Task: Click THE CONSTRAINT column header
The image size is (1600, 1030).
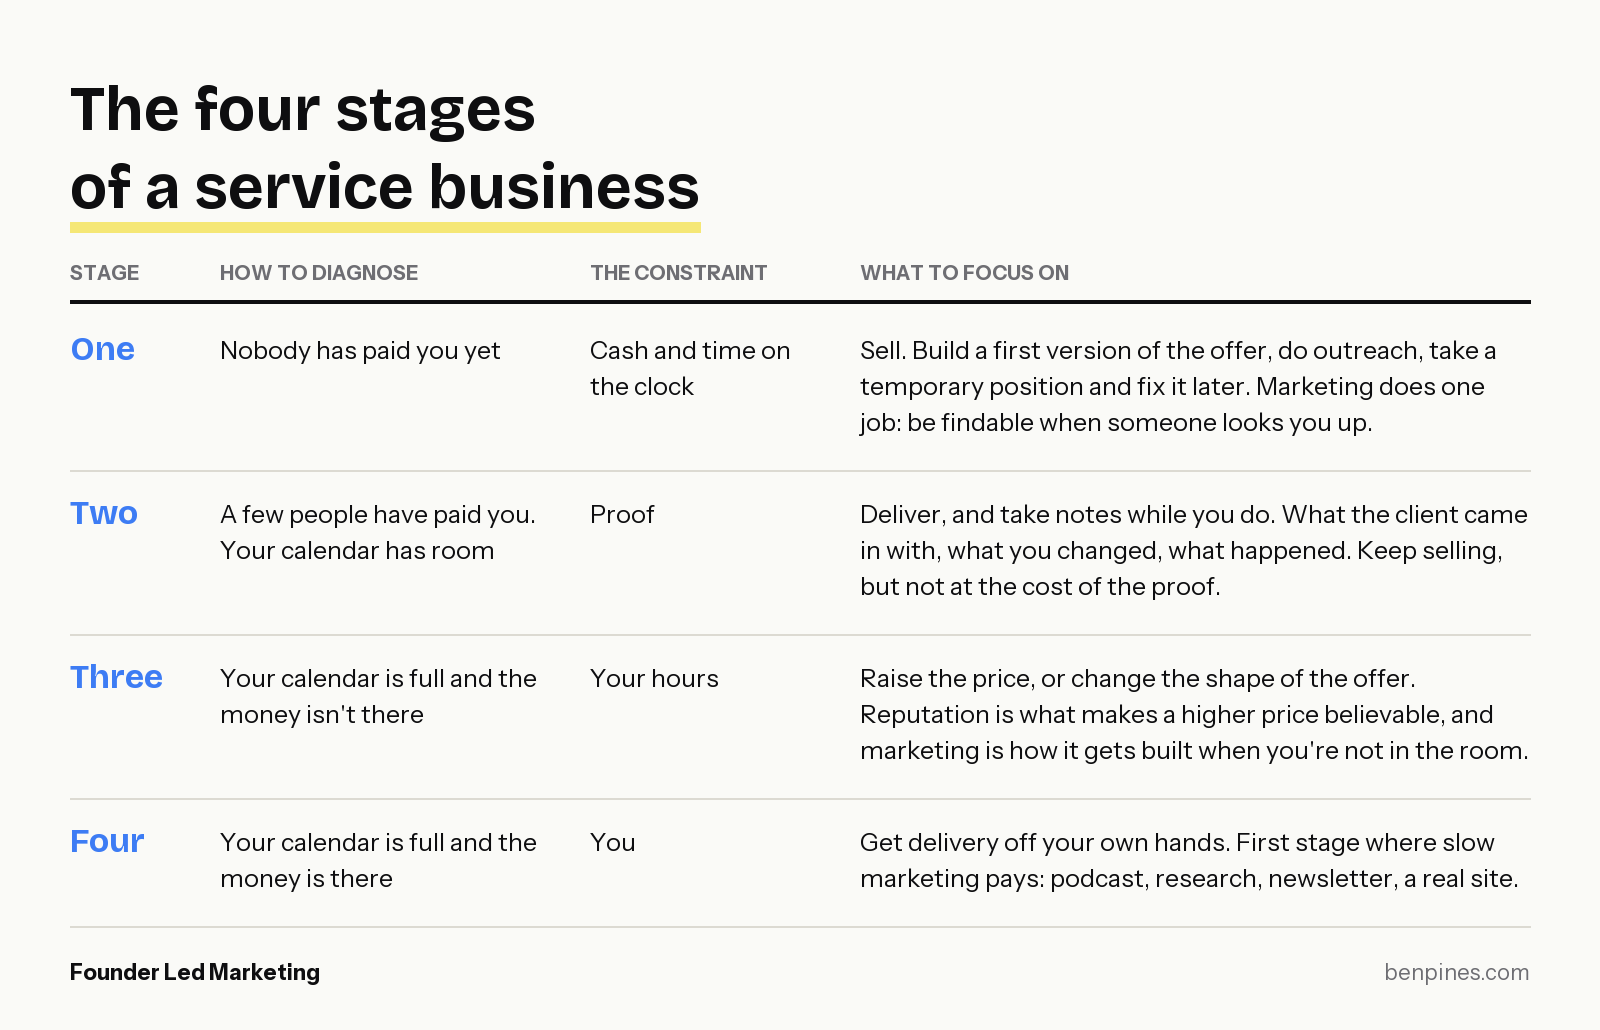Action: 679,273
